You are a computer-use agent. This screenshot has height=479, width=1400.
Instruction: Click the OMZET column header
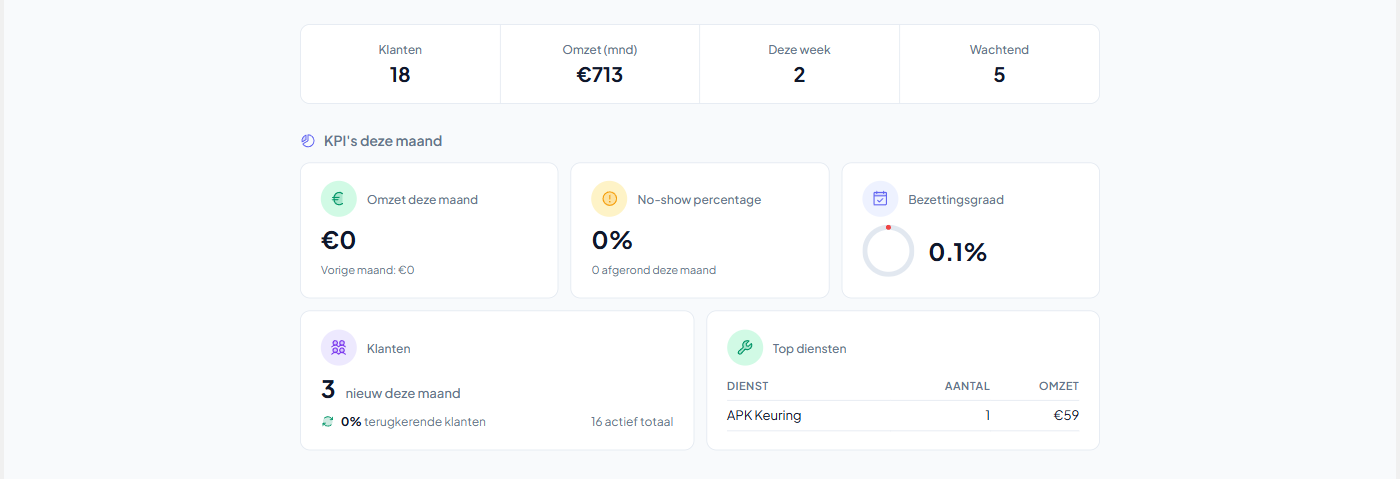point(1059,386)
